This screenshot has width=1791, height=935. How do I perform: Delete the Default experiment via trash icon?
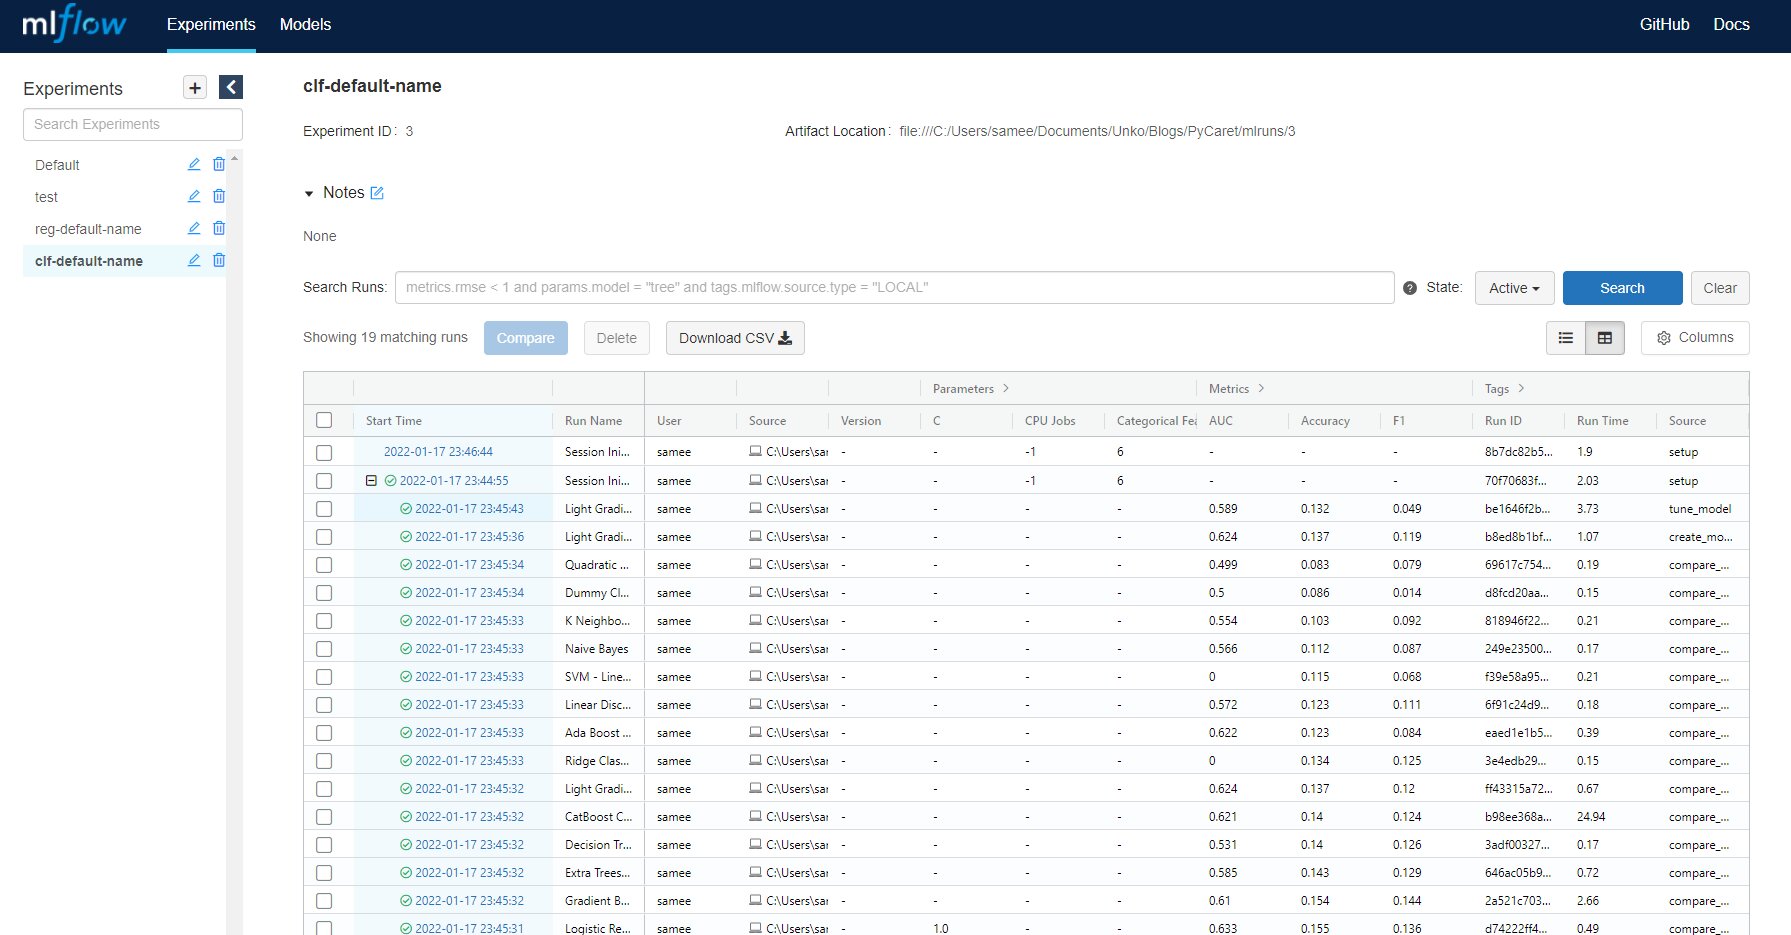tap(218, 164)
